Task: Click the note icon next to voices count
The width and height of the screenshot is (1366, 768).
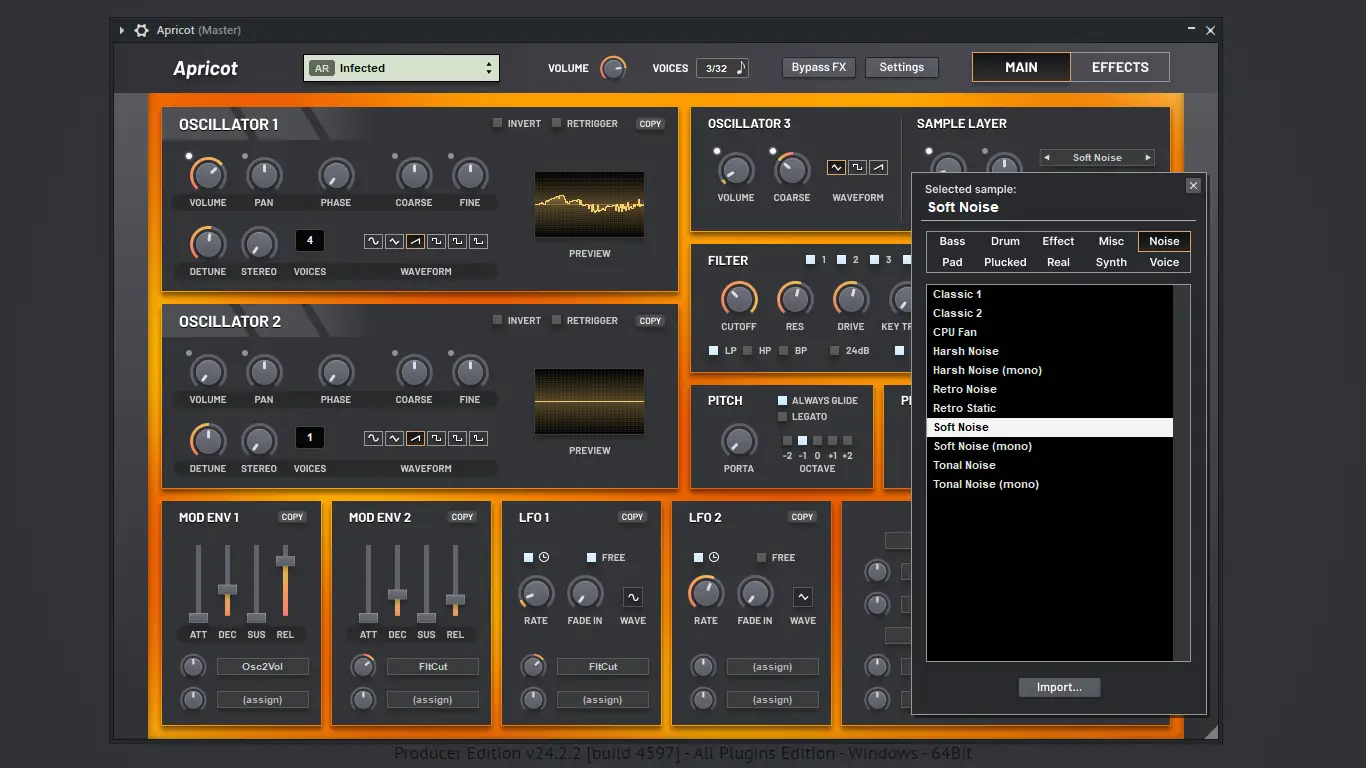Action: coord(741,68)
